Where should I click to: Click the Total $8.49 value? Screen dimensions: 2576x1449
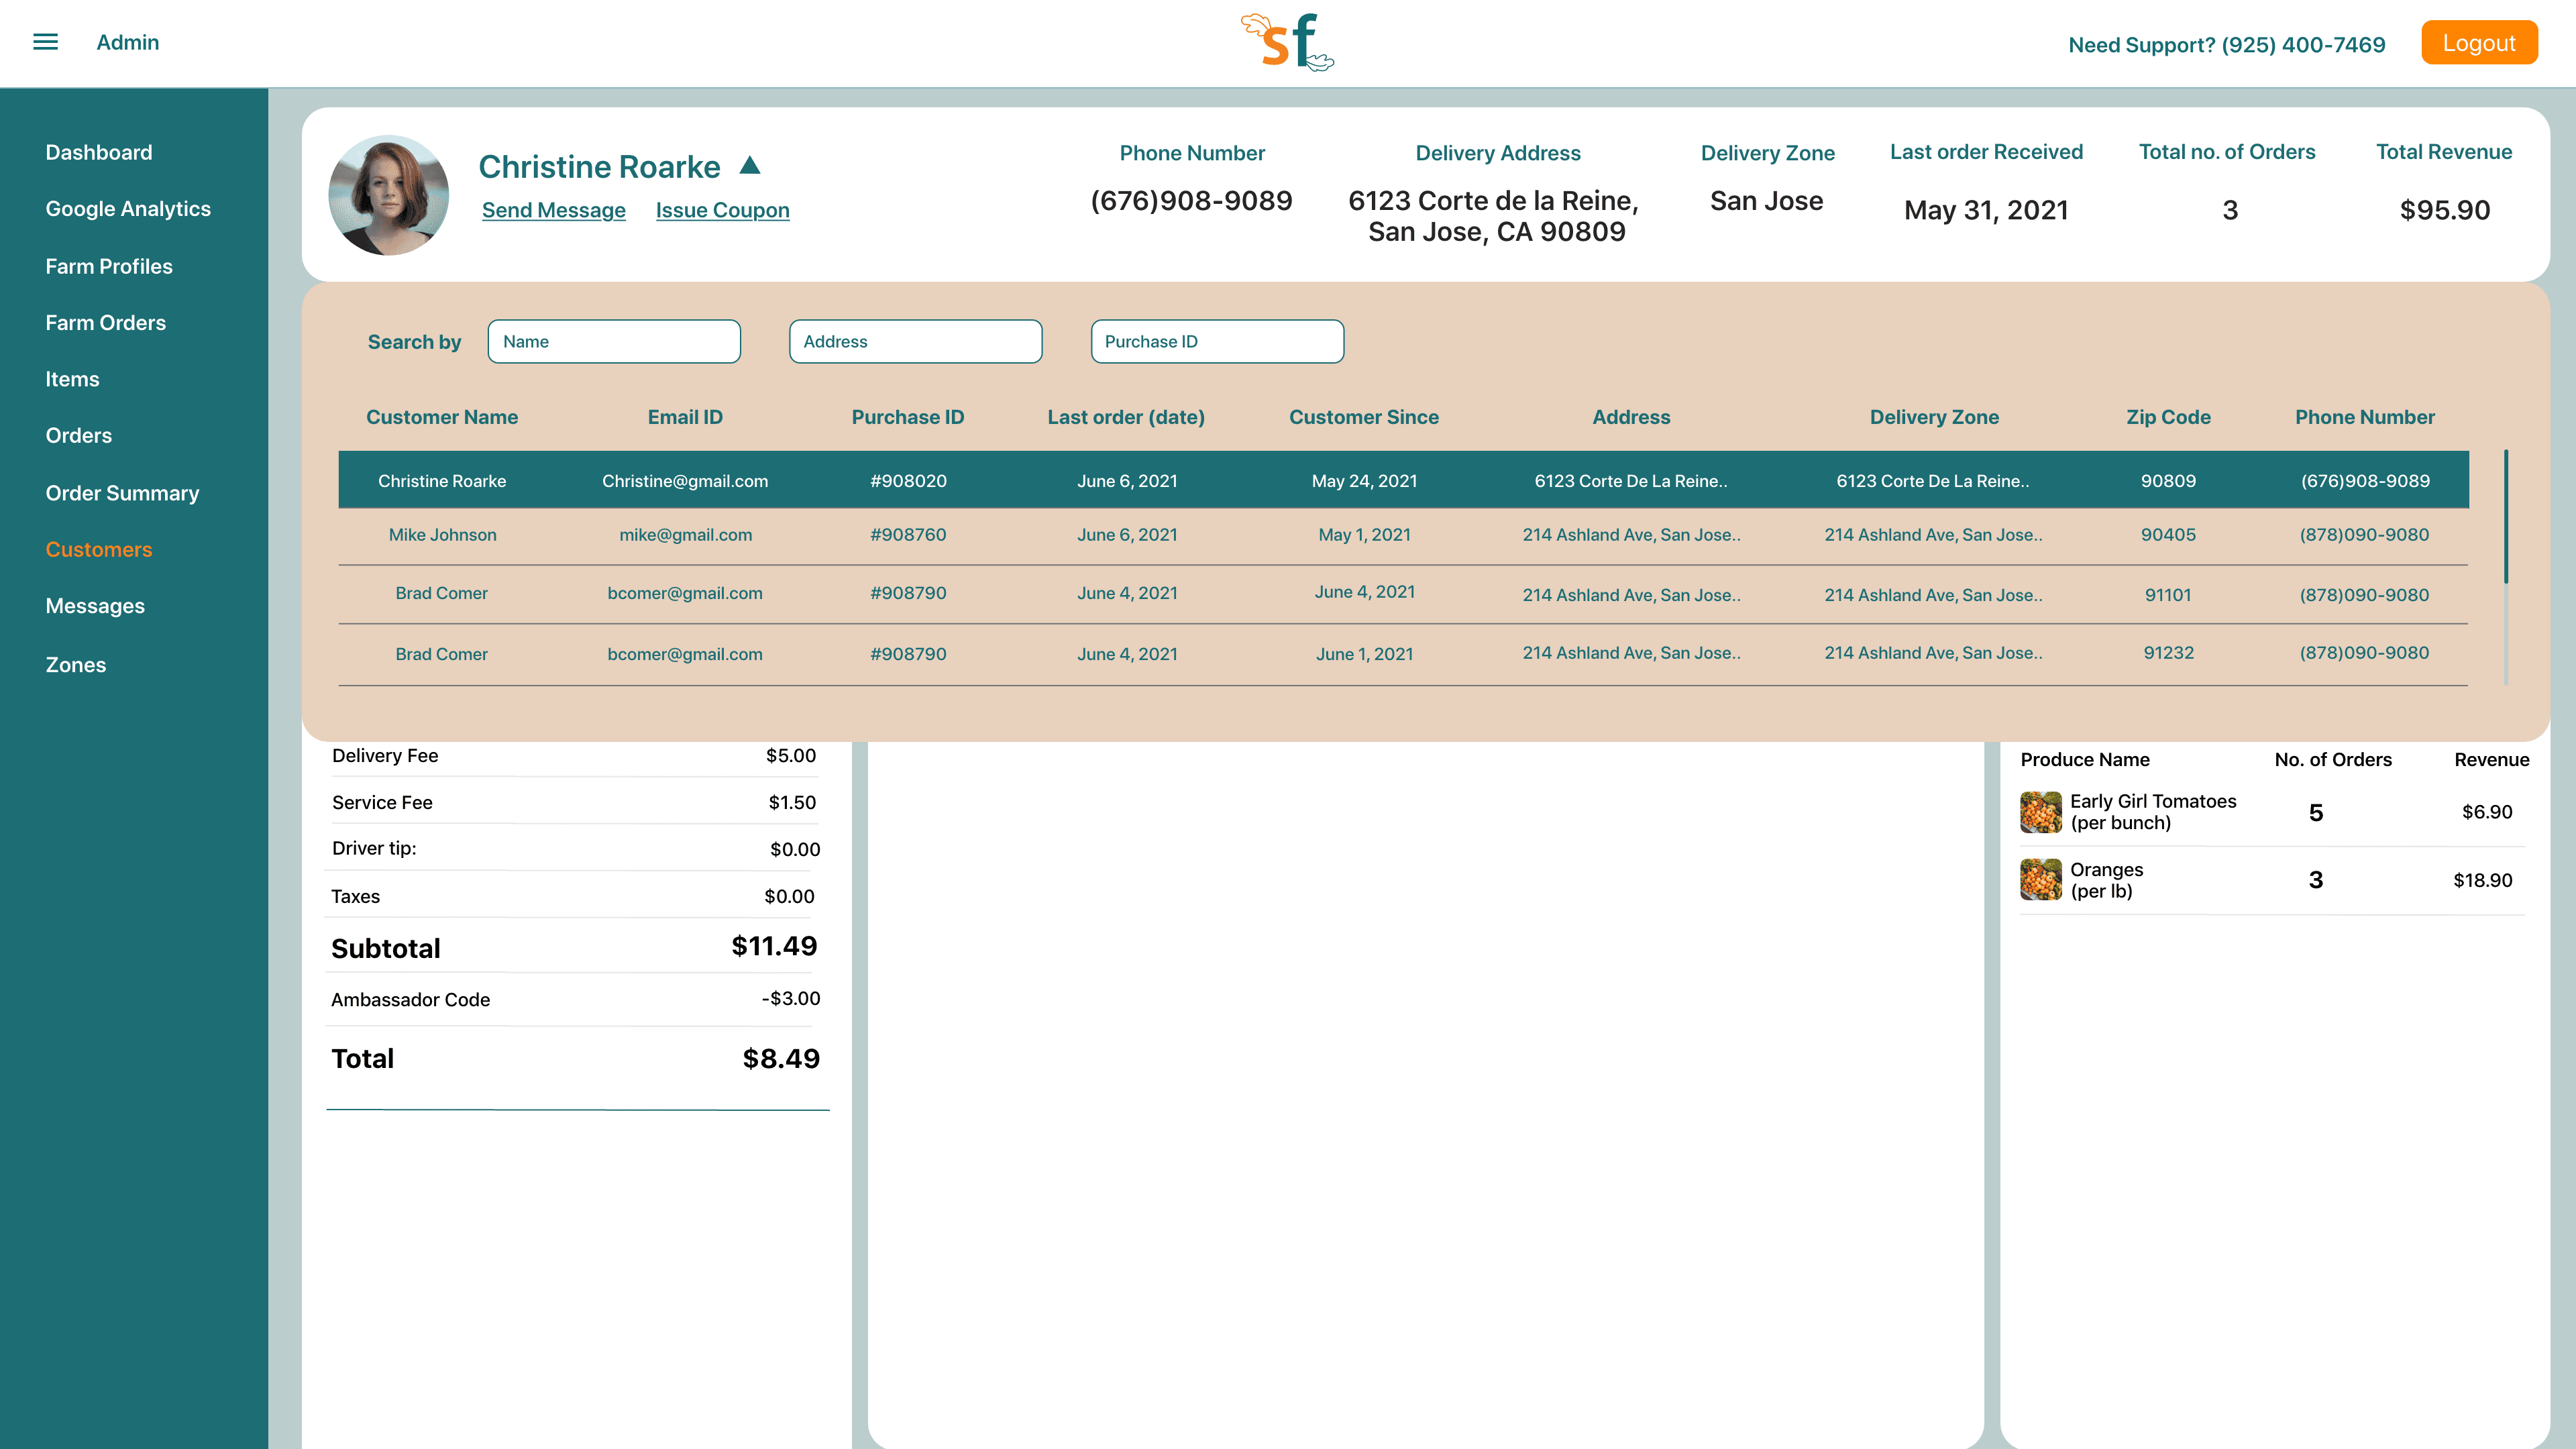[781, 1058]
